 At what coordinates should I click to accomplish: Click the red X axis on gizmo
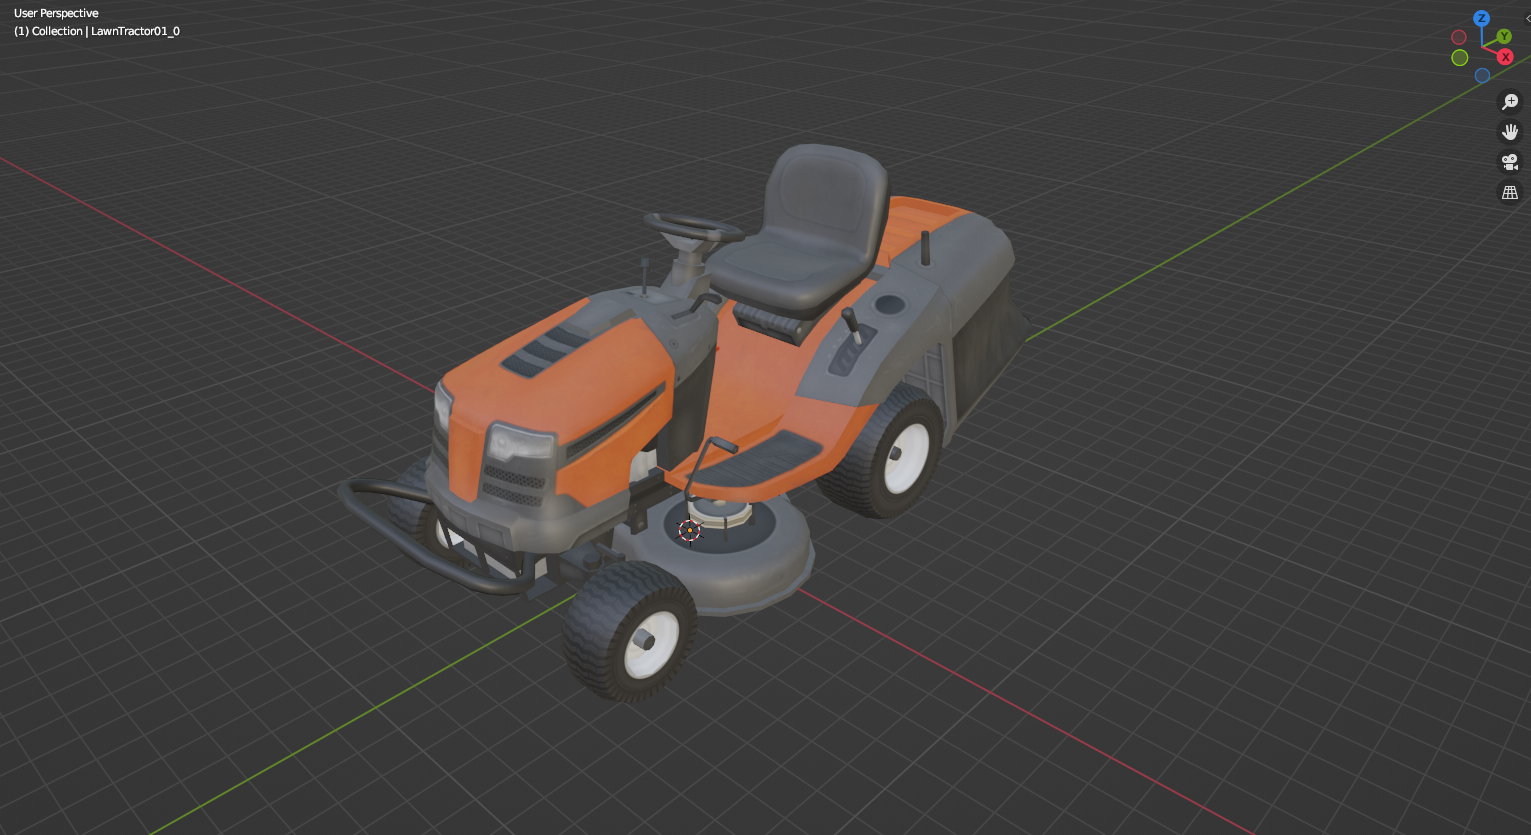click(x=1505, y=57)
